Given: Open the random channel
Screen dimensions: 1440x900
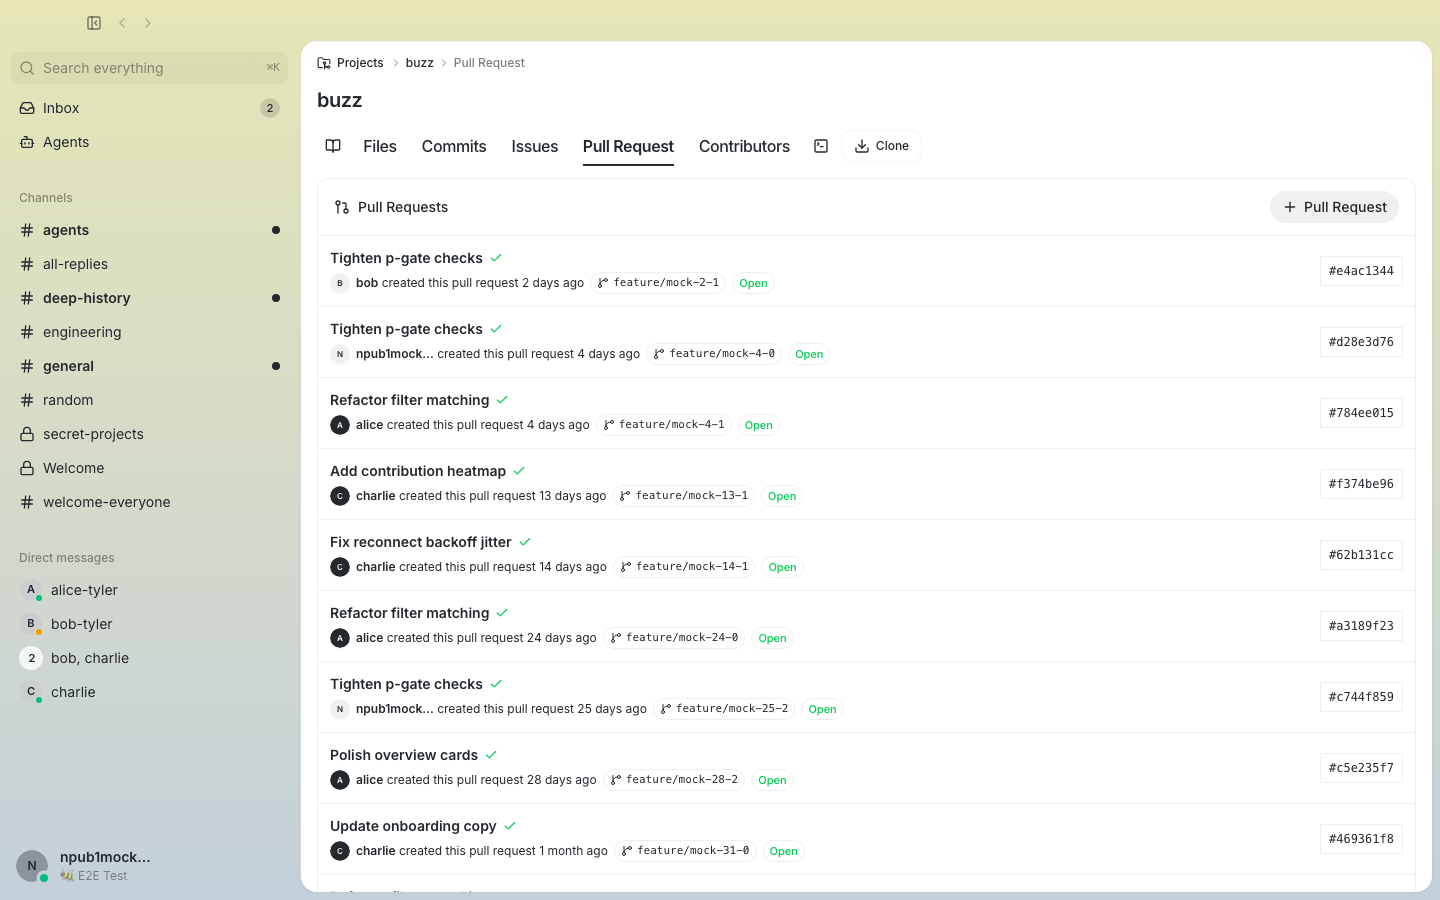Looking at the screenshot, I should coord(150,400).
